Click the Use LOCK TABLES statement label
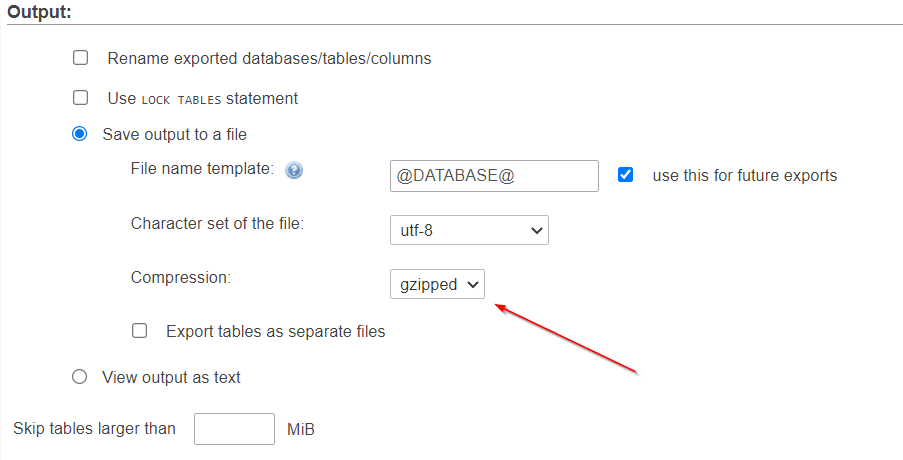903x460 pixels. coord(202,98)
